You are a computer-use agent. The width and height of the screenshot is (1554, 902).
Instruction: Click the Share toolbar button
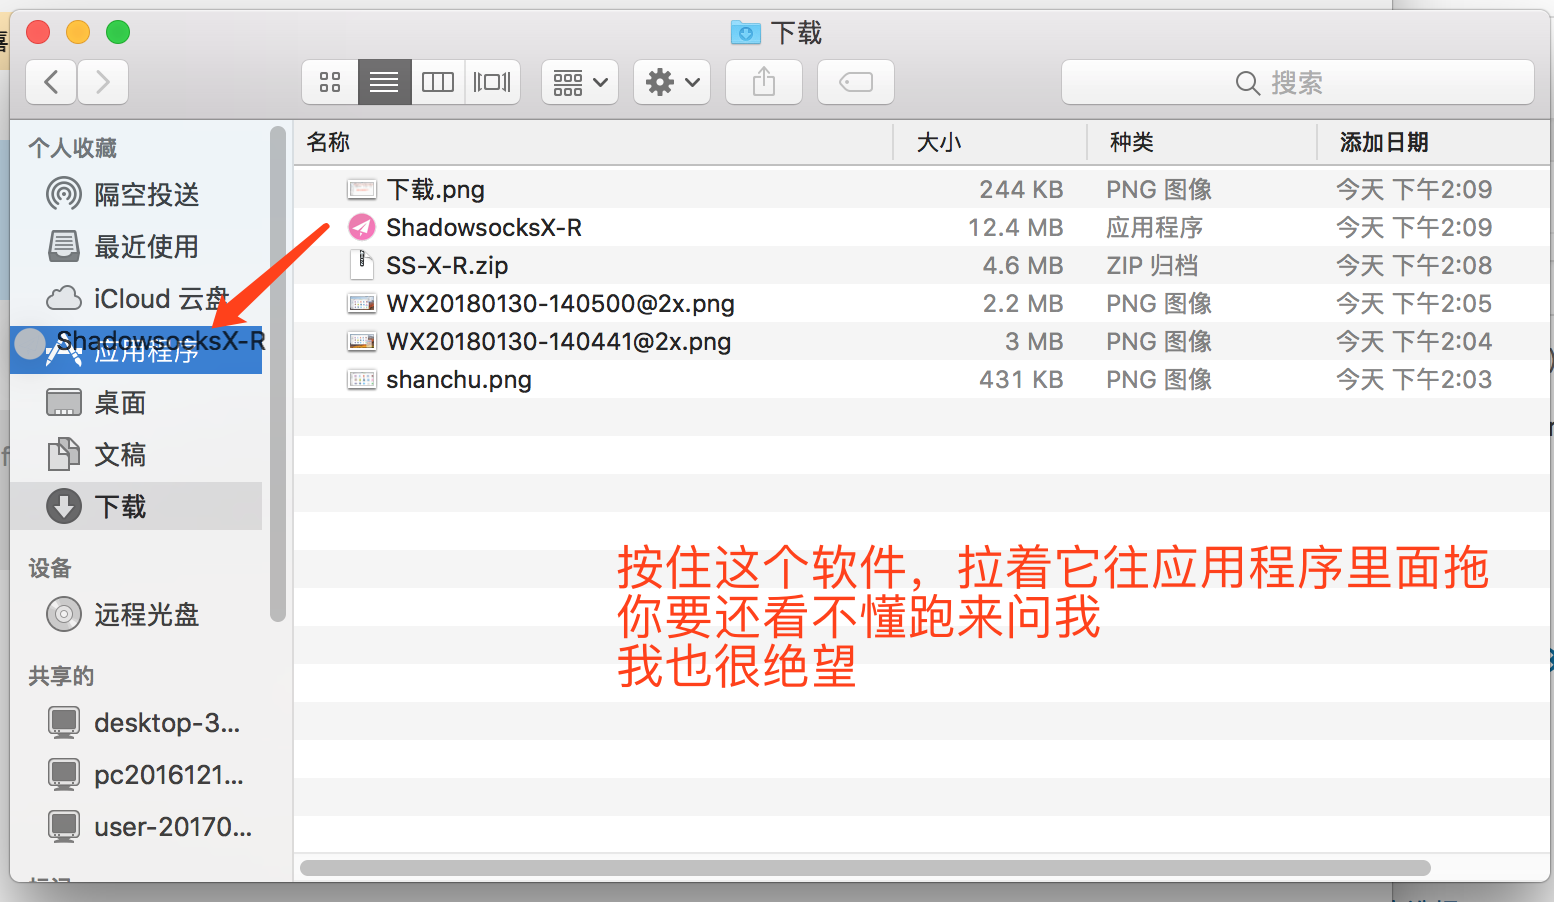tap(764, 82)
